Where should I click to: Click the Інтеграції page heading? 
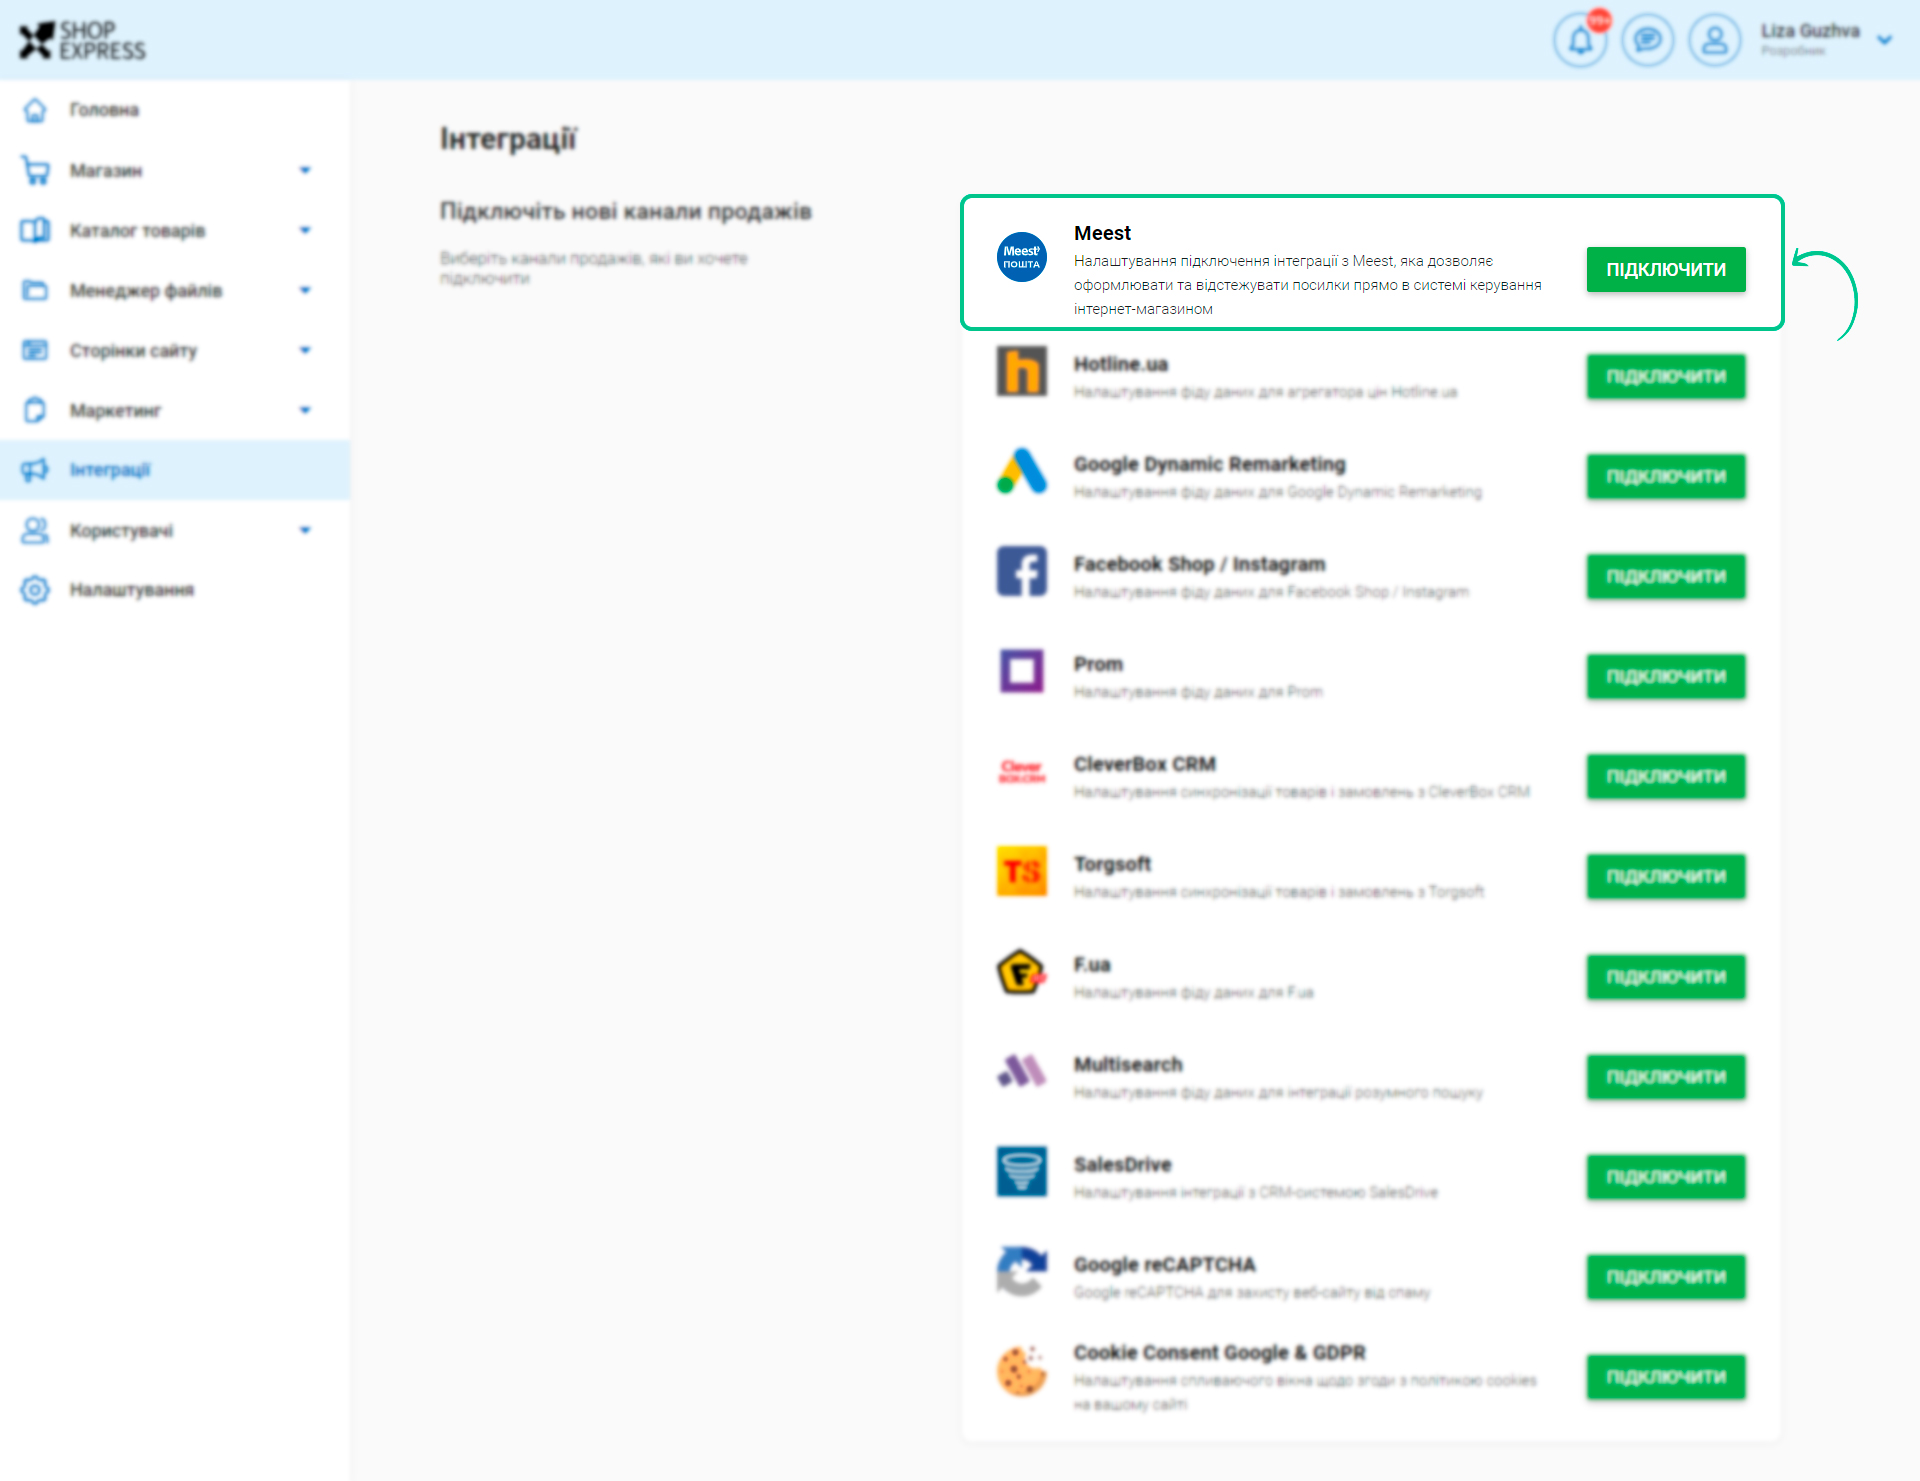point(508,139)
